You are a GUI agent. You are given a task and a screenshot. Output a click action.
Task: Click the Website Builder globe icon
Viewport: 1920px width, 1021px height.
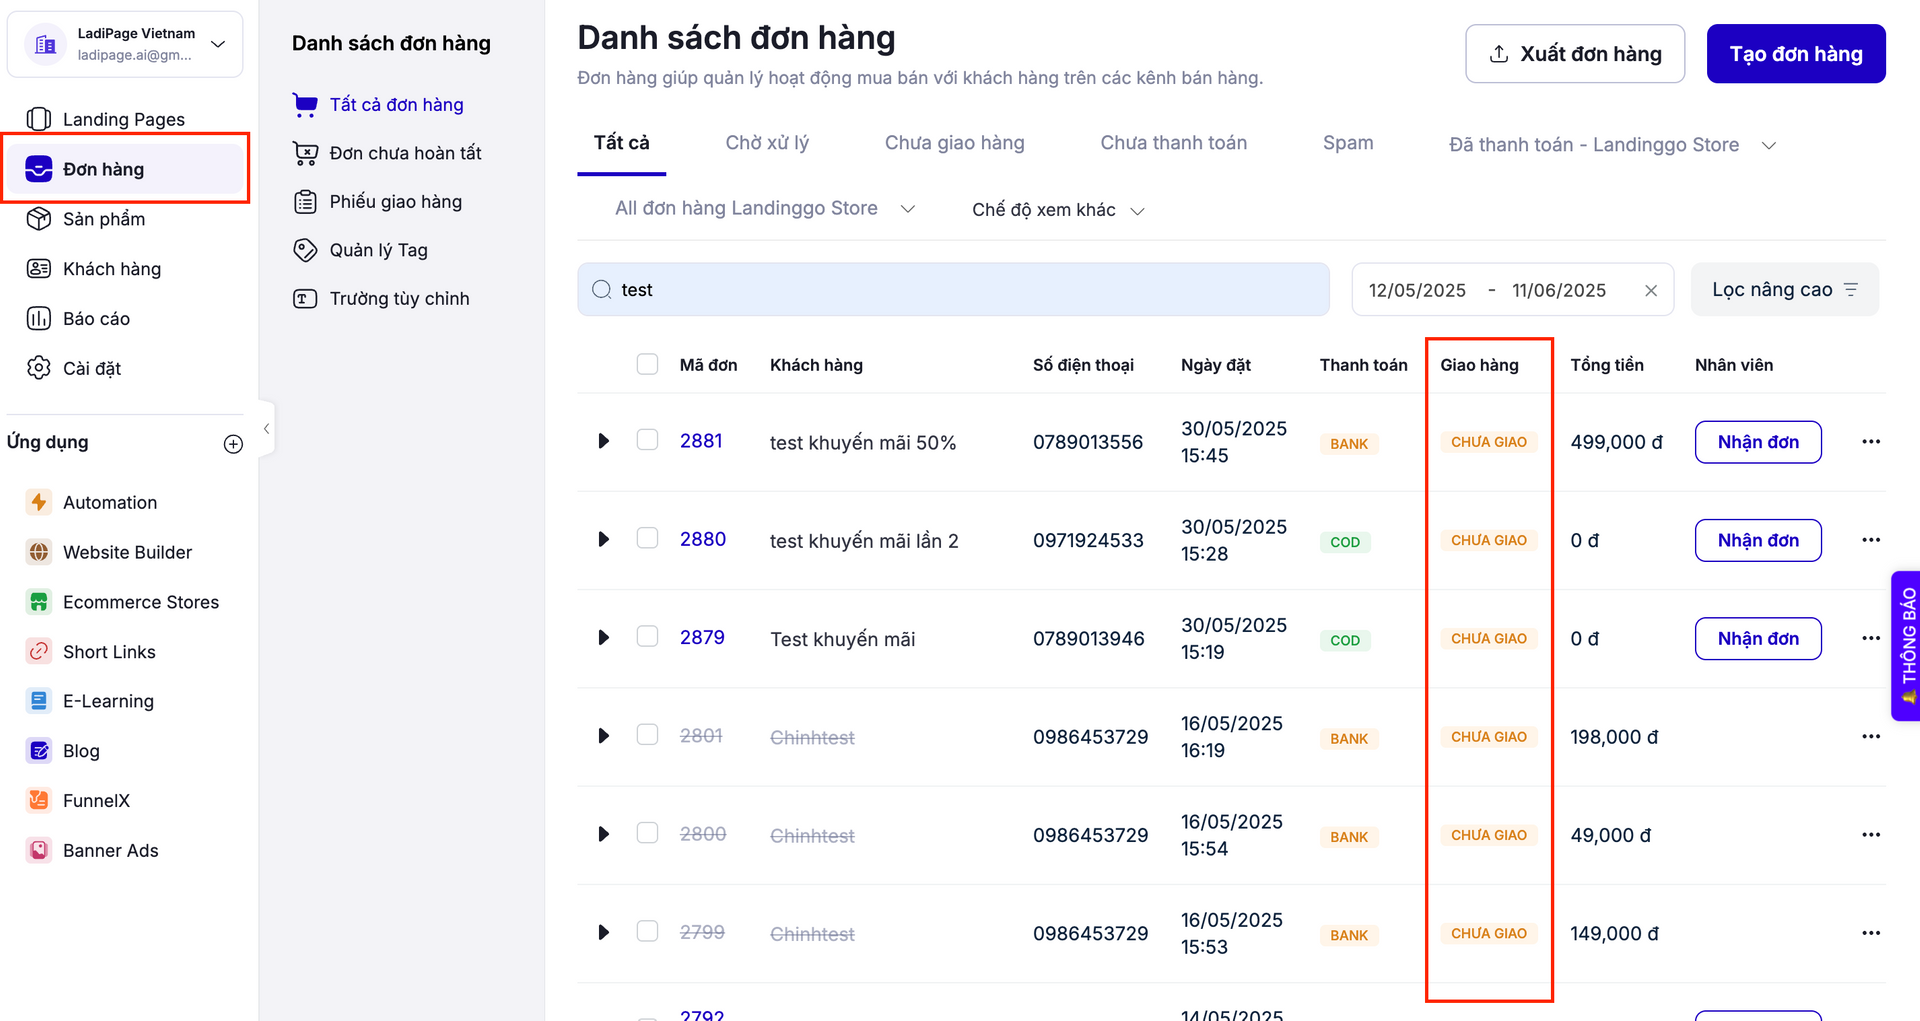(x=38, y=552)
